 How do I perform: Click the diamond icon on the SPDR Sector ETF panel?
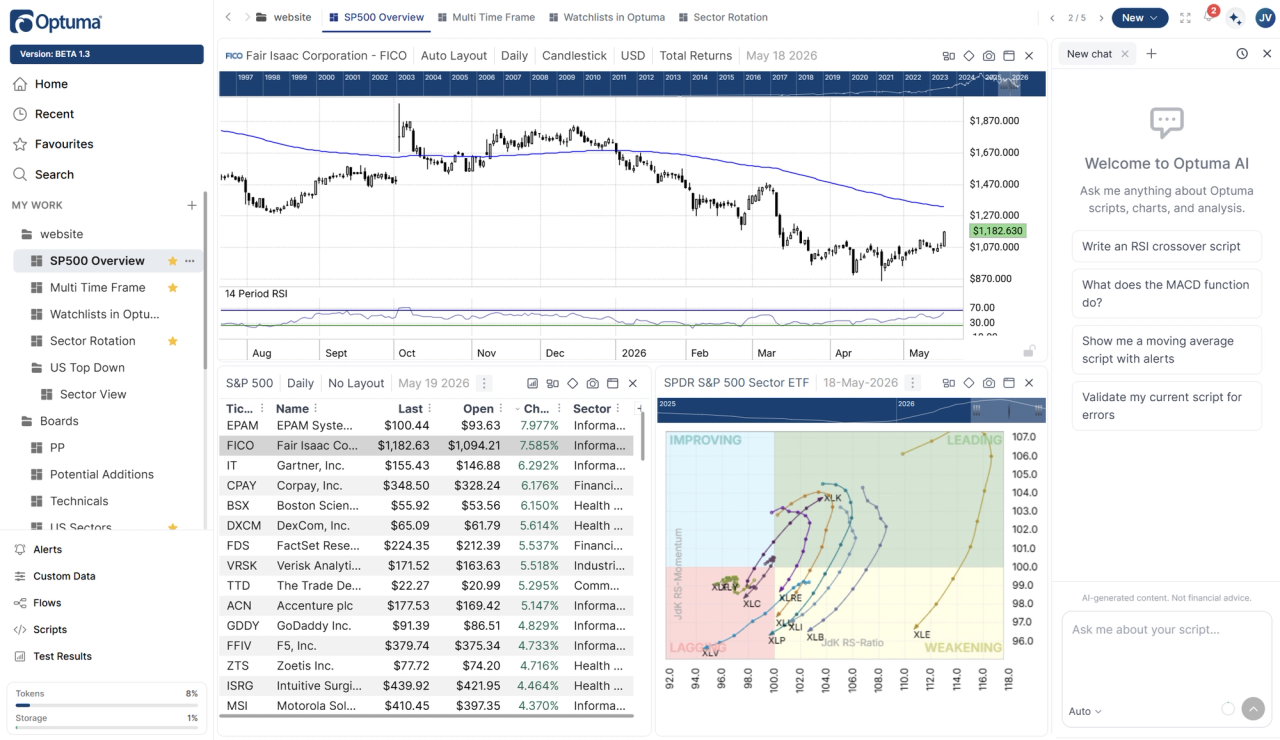click(x=968, y=383)
